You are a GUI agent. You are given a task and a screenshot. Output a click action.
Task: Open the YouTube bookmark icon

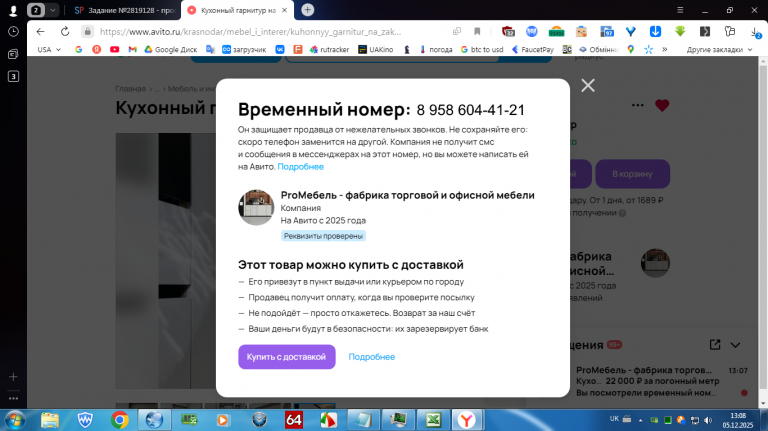tap(115, 49)
